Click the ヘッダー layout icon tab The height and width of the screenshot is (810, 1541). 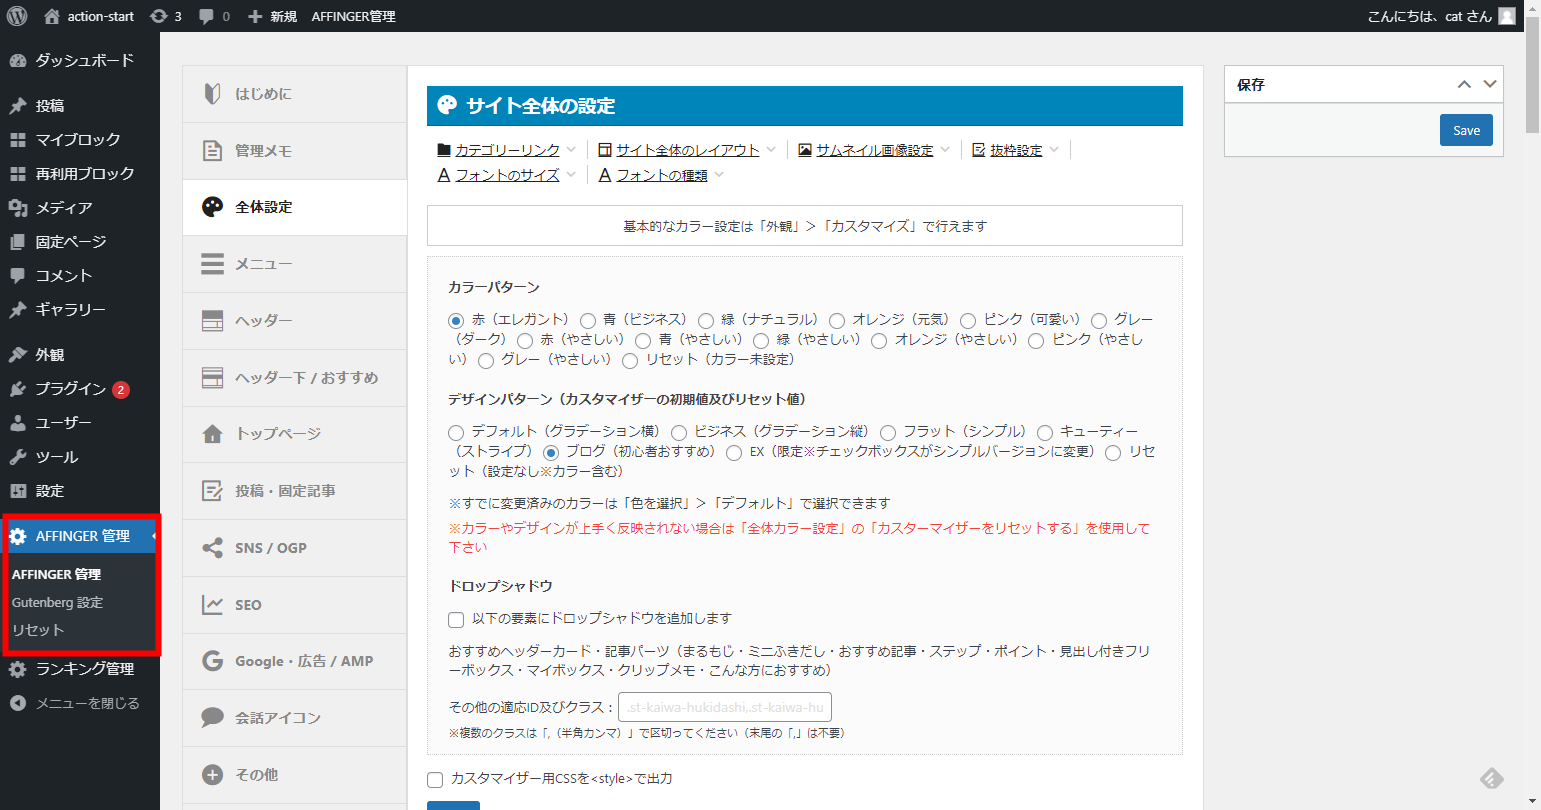pos(212,321)
